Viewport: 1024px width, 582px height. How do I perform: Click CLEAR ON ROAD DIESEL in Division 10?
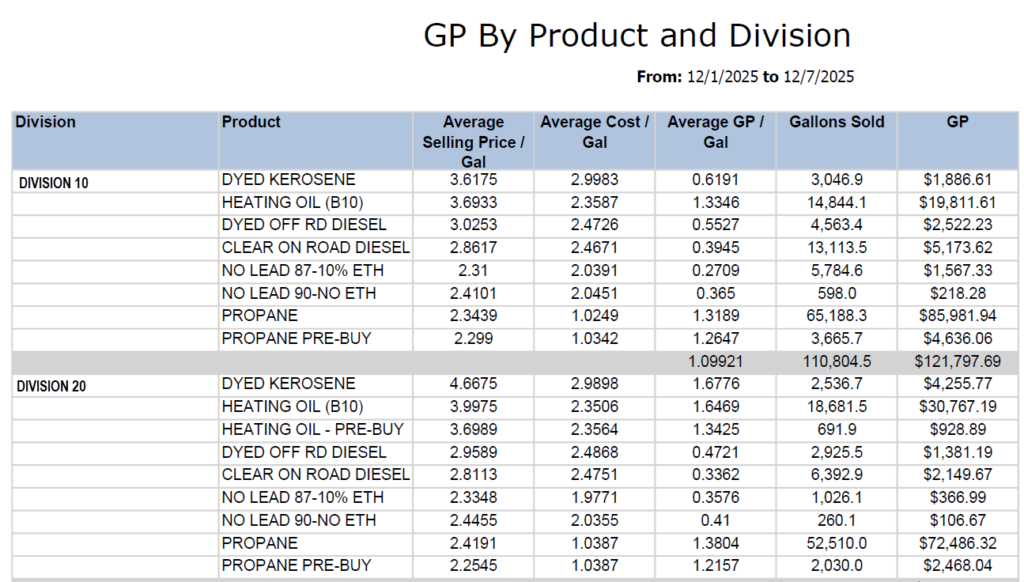[x=315, y=248]
